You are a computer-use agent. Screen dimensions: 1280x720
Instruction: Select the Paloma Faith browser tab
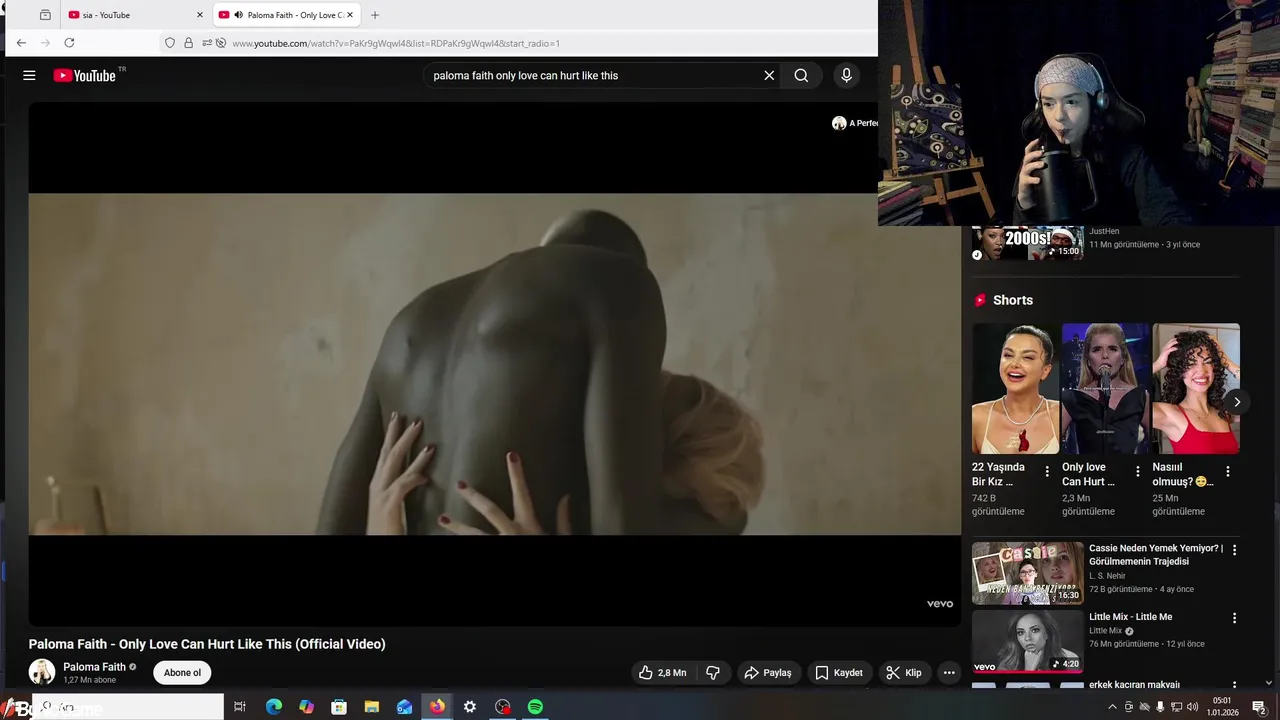click(286, 15)
